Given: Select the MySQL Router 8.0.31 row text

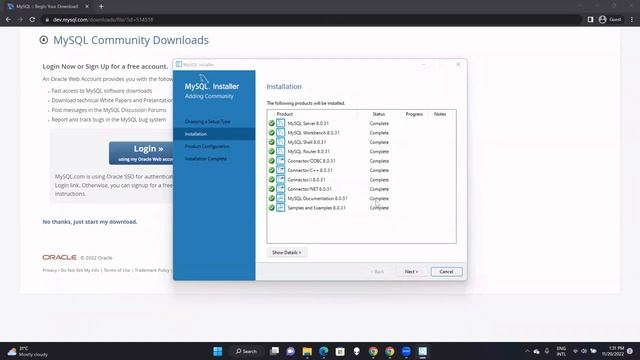Looking at the screenshot, I should click(309, 151).
